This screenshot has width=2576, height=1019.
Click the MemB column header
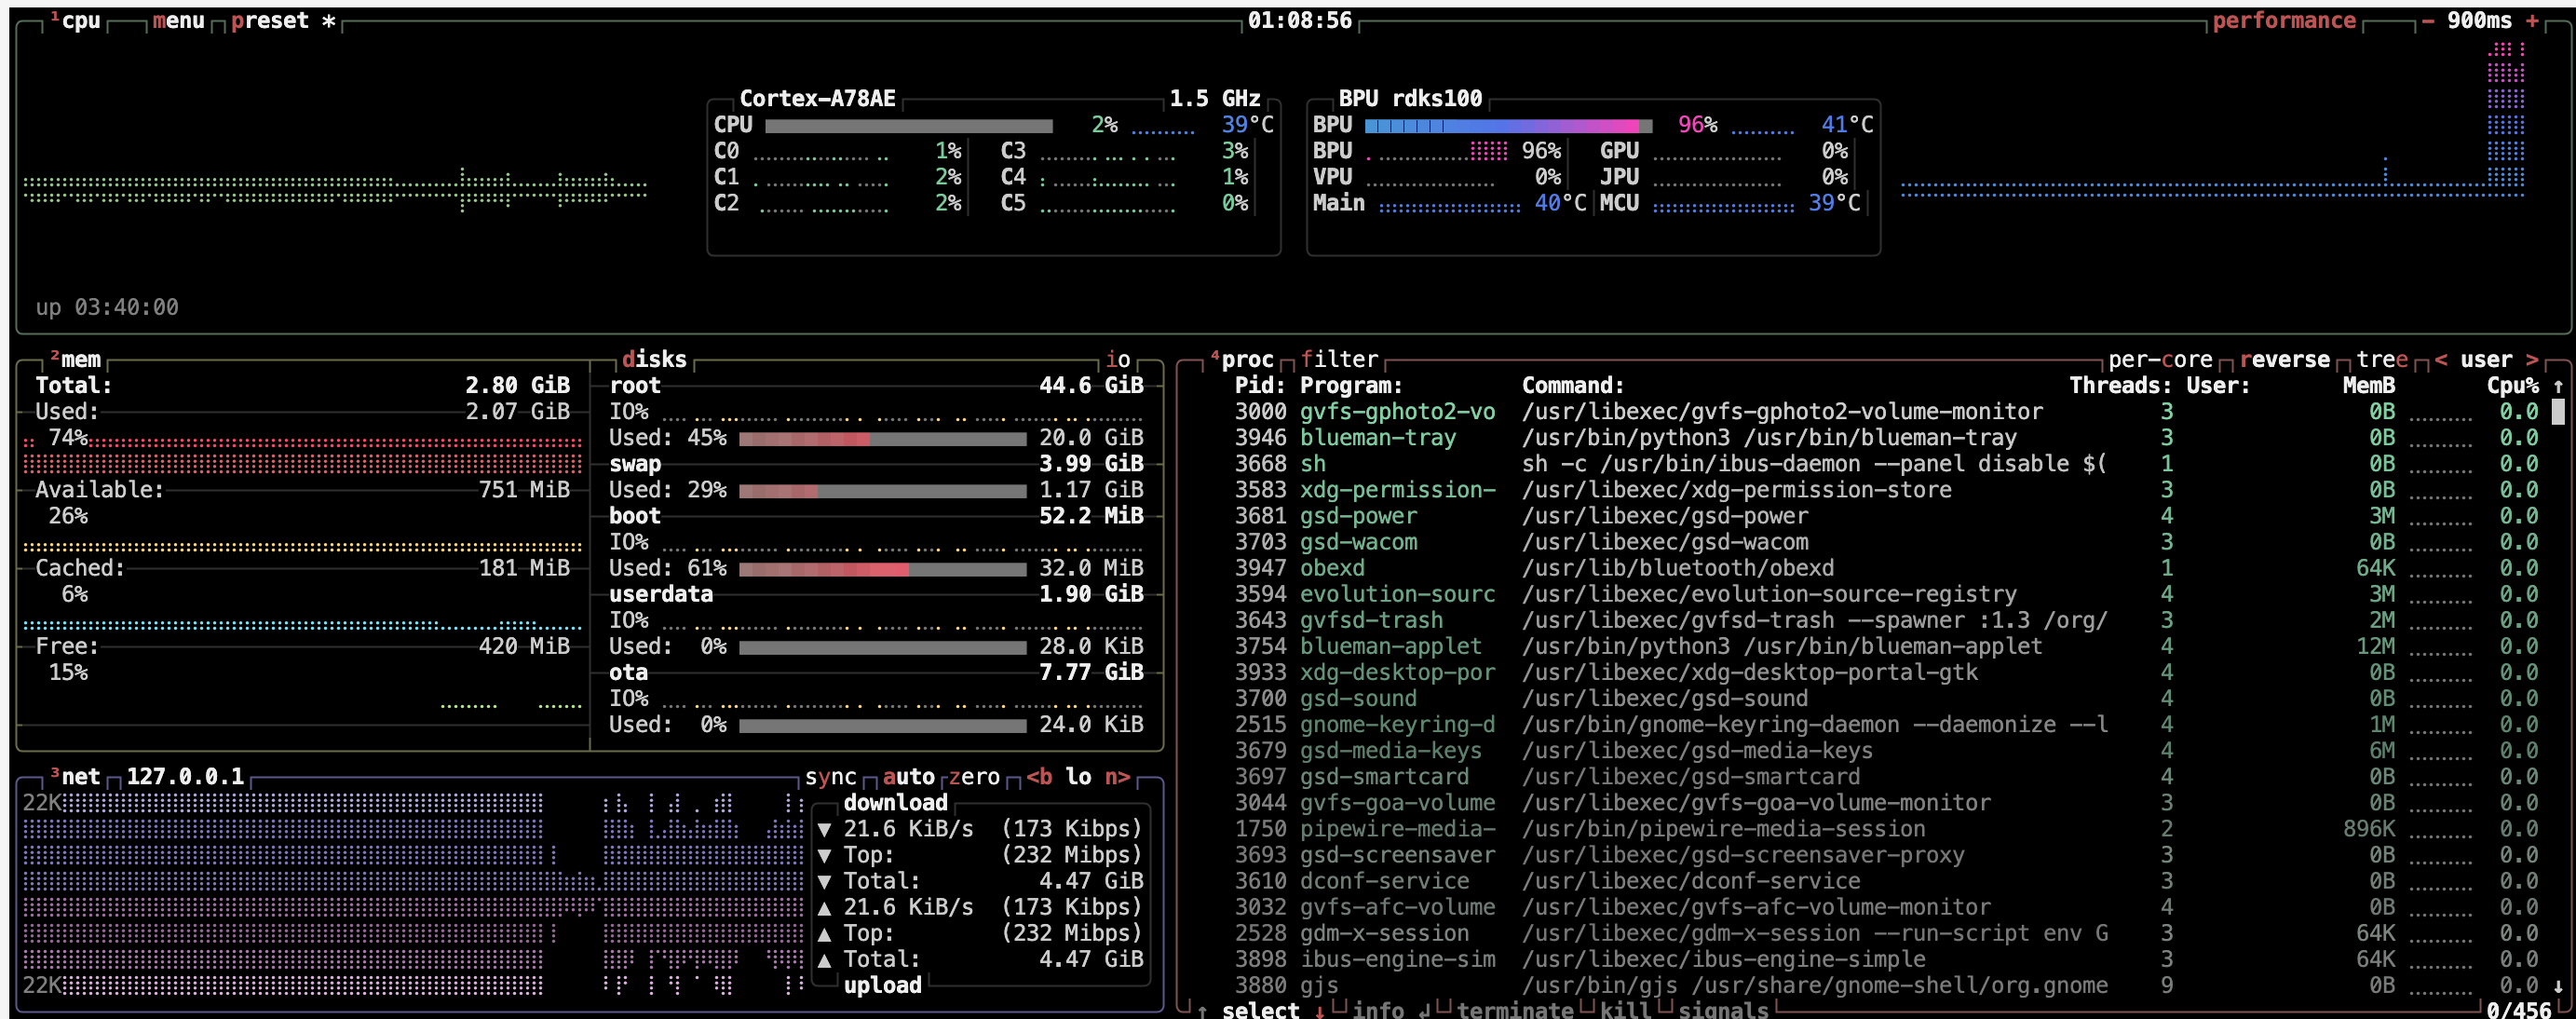coord(2368,385)
